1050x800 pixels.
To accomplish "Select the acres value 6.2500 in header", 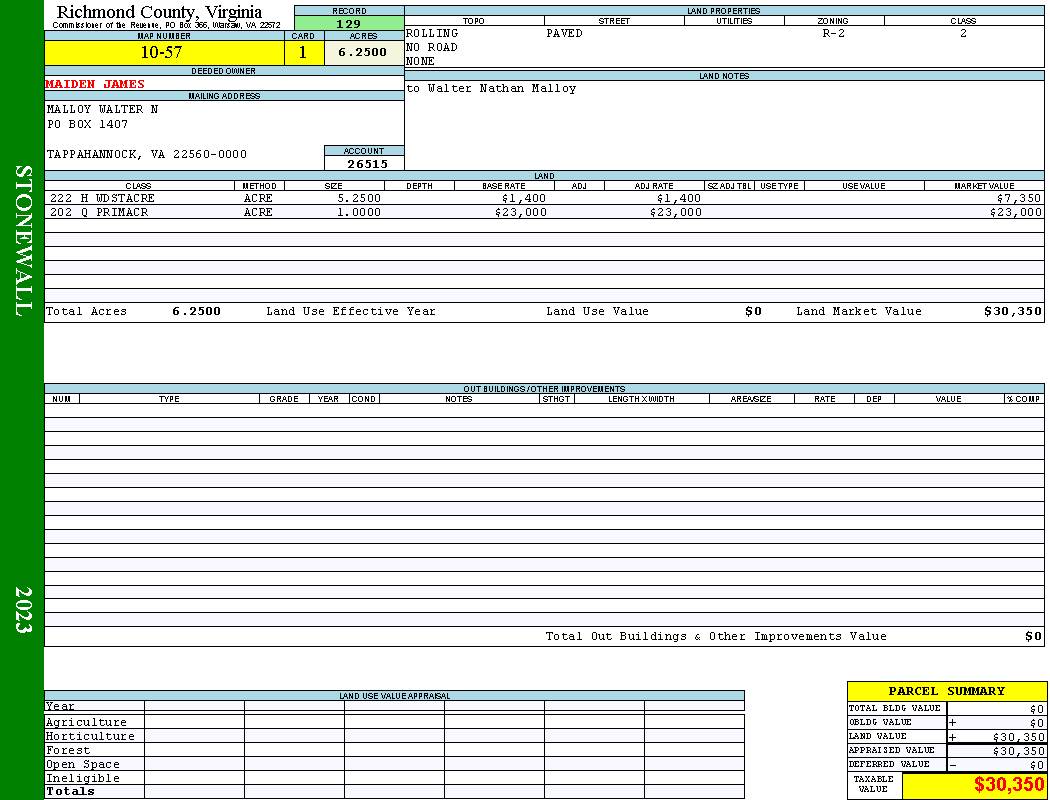I will coord(364,53).
